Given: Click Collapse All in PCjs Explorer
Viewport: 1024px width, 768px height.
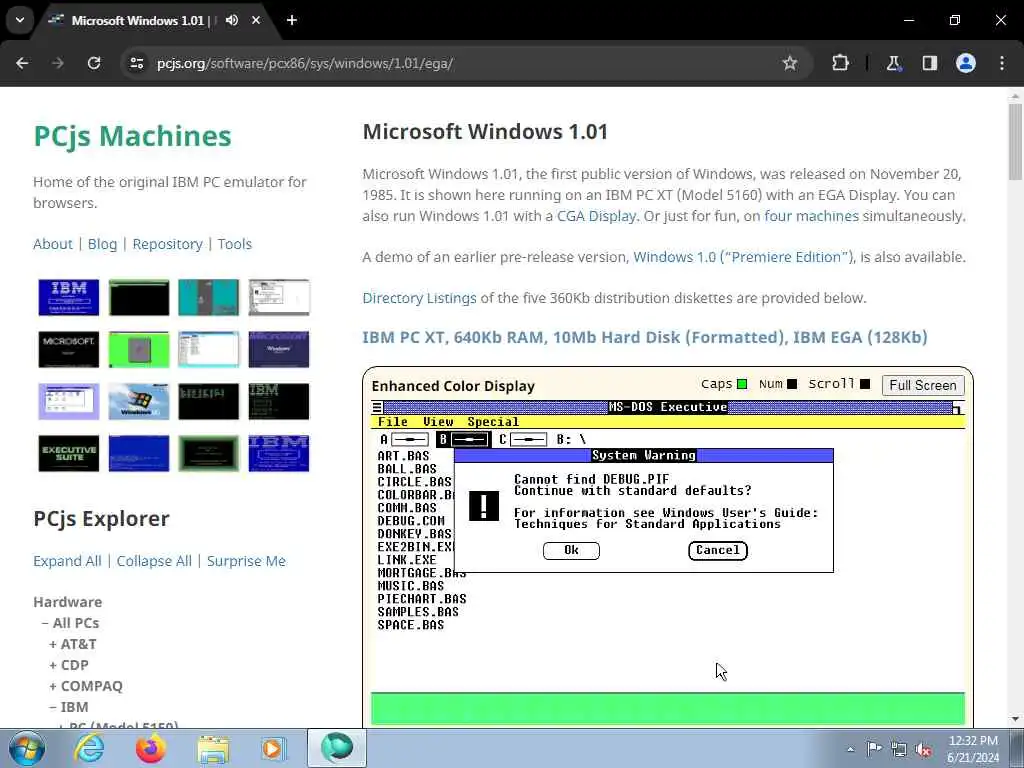Looking at the screenshot, I should (x=154, y=561).
